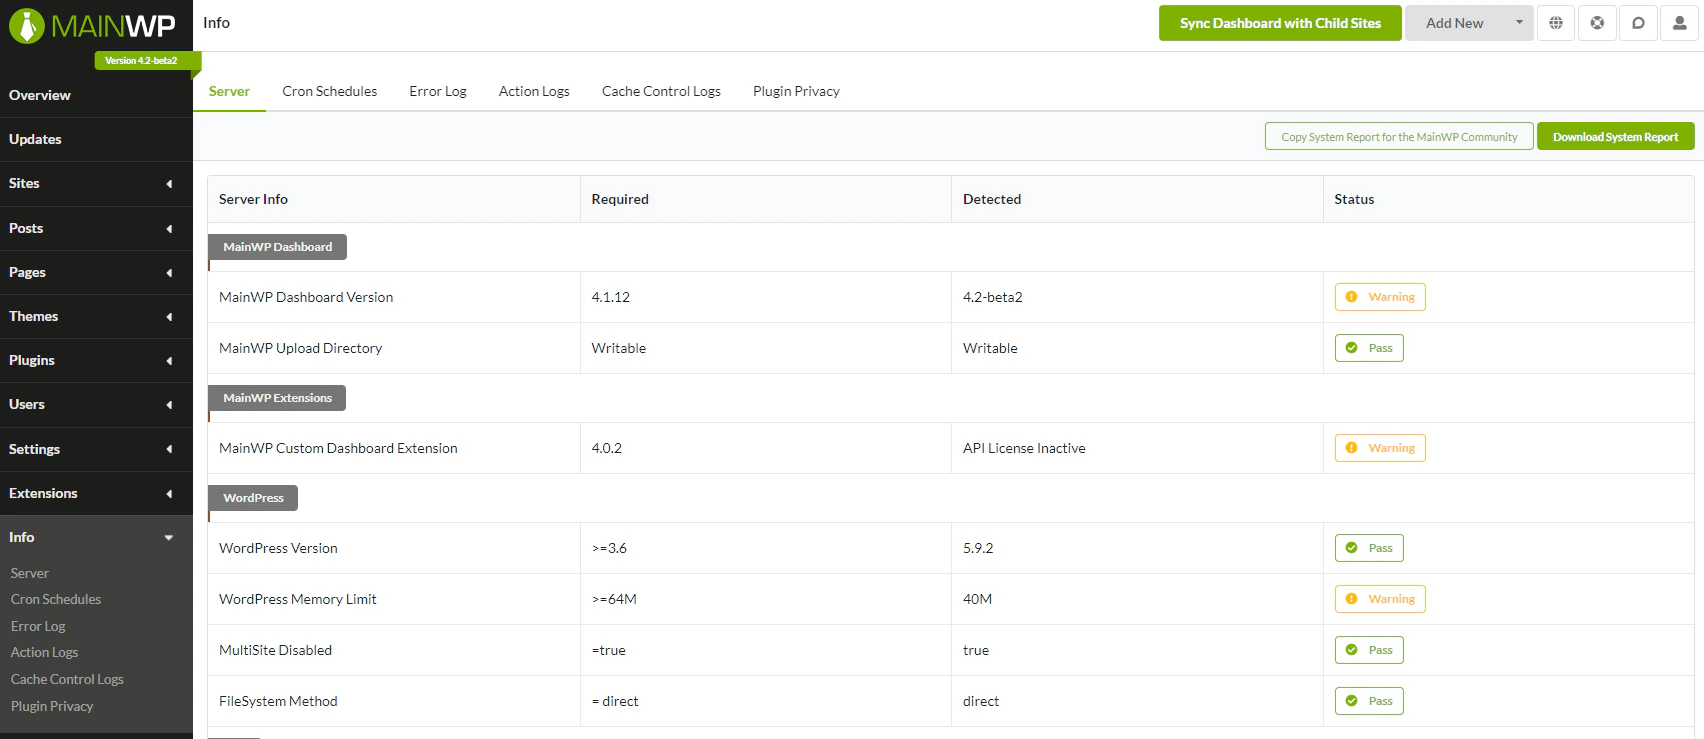Open the lifebuoy help icon
This screenshot has height=739, width=1704.
click(1597, 23)
